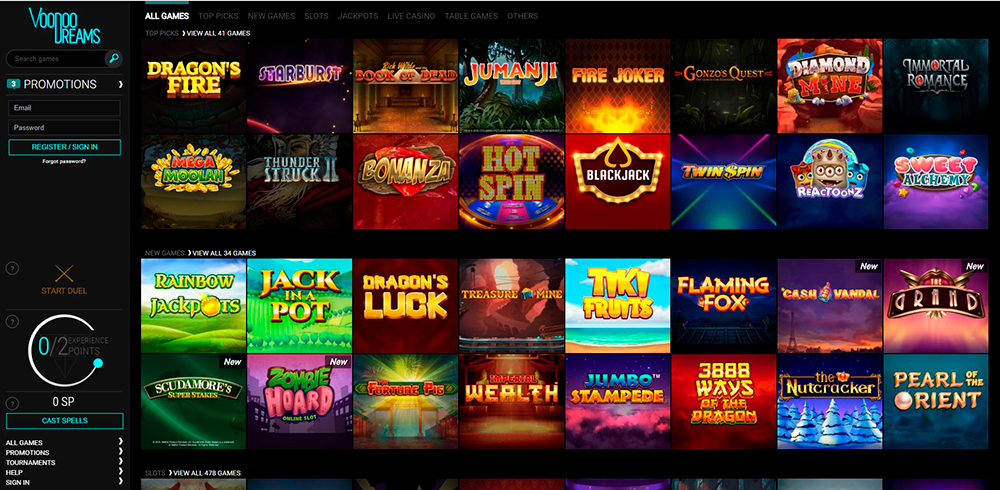Click the question mark beside 0 SP
Viewport: 1000px width, 490px height.
(12, 403)
